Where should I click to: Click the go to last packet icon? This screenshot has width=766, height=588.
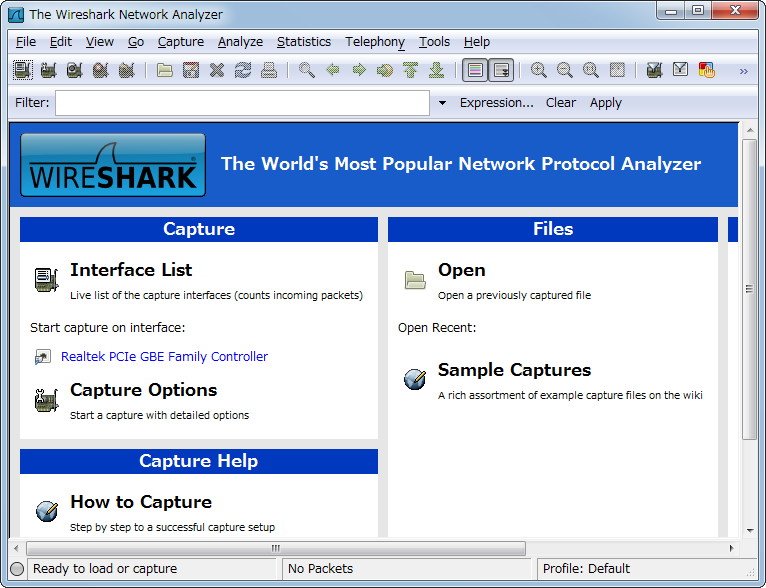point(437,70)
